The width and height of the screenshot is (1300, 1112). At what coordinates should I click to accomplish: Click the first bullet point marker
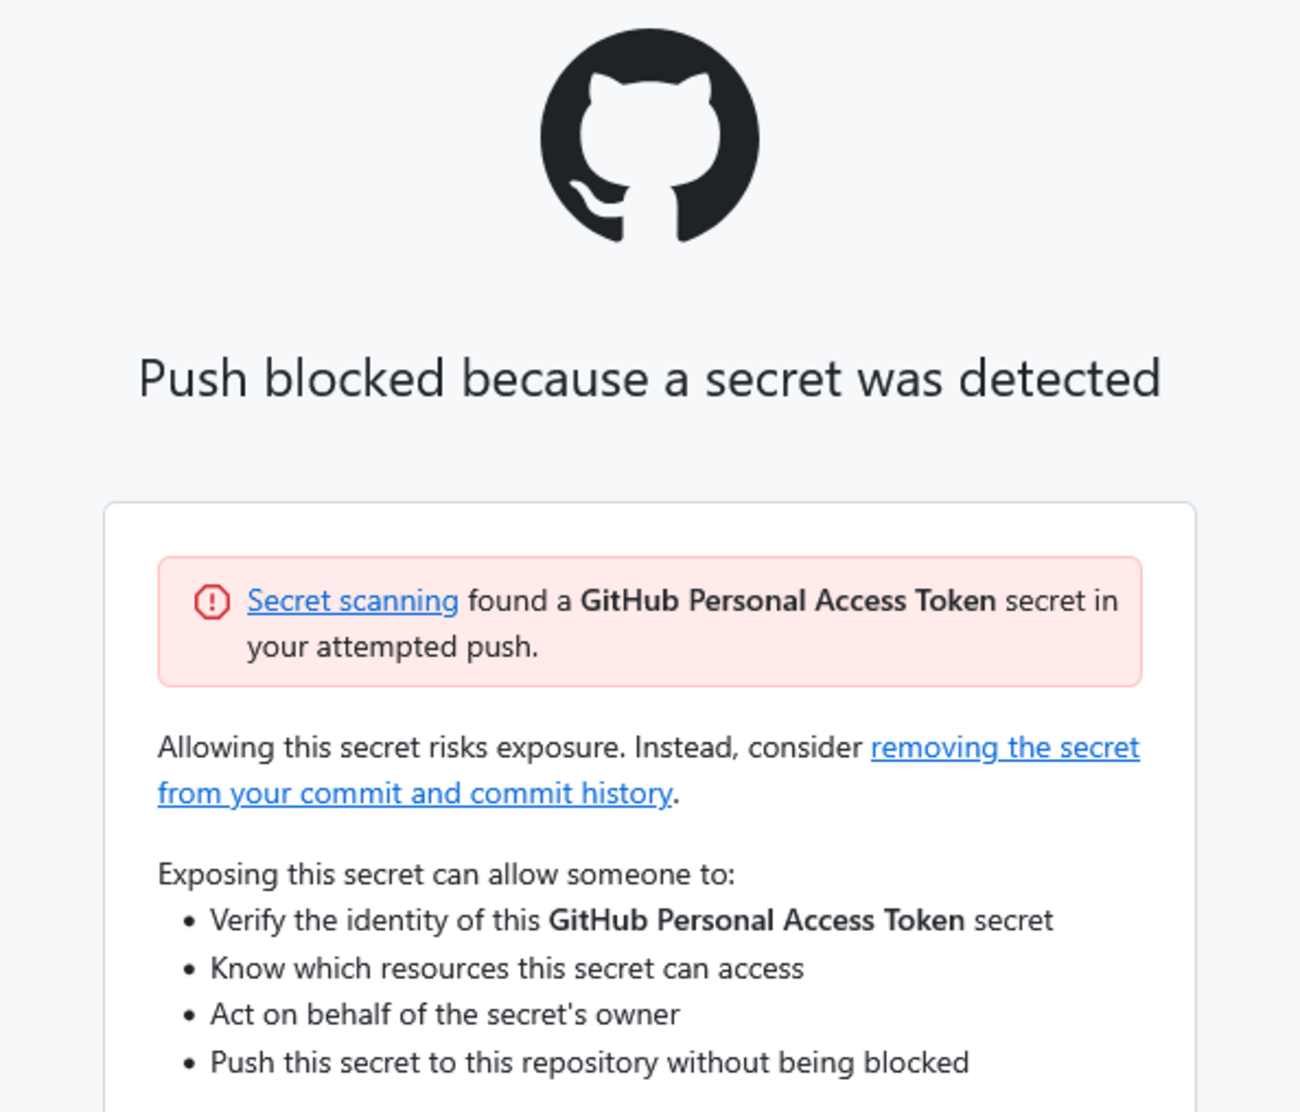pyautogui.click(x=189, y=920)
